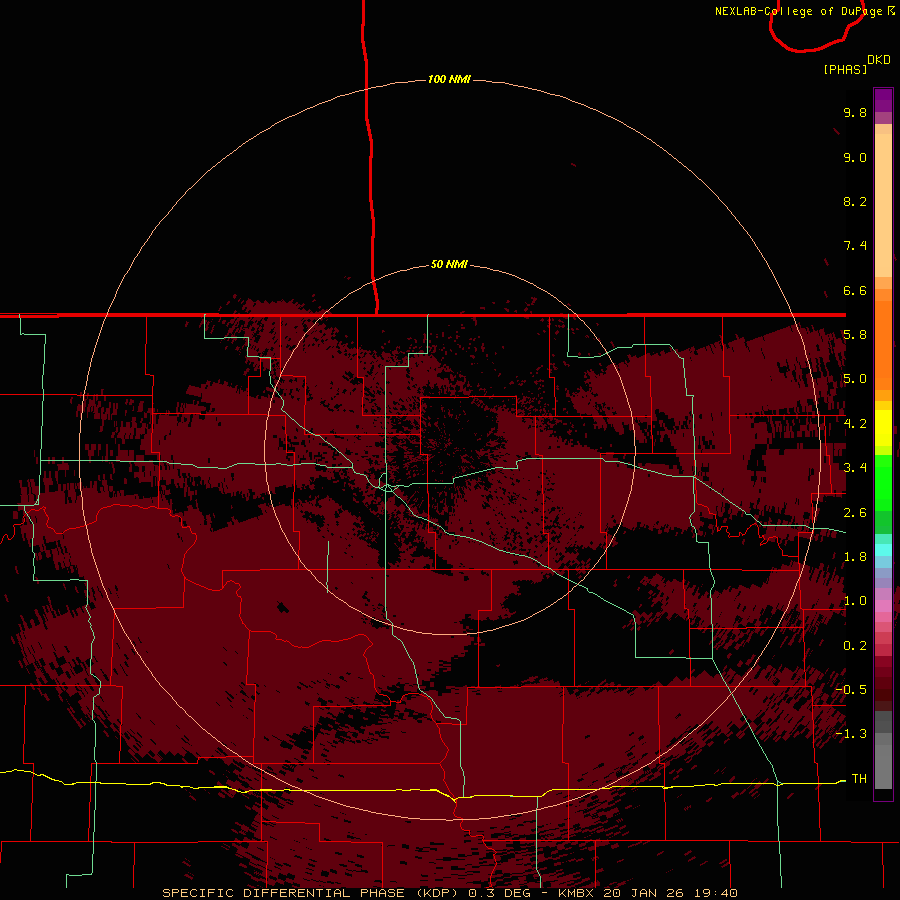This screenshot has width=900, height=900.
Task: Click the 3.4 value on the color scale
Action: point(855,468)
